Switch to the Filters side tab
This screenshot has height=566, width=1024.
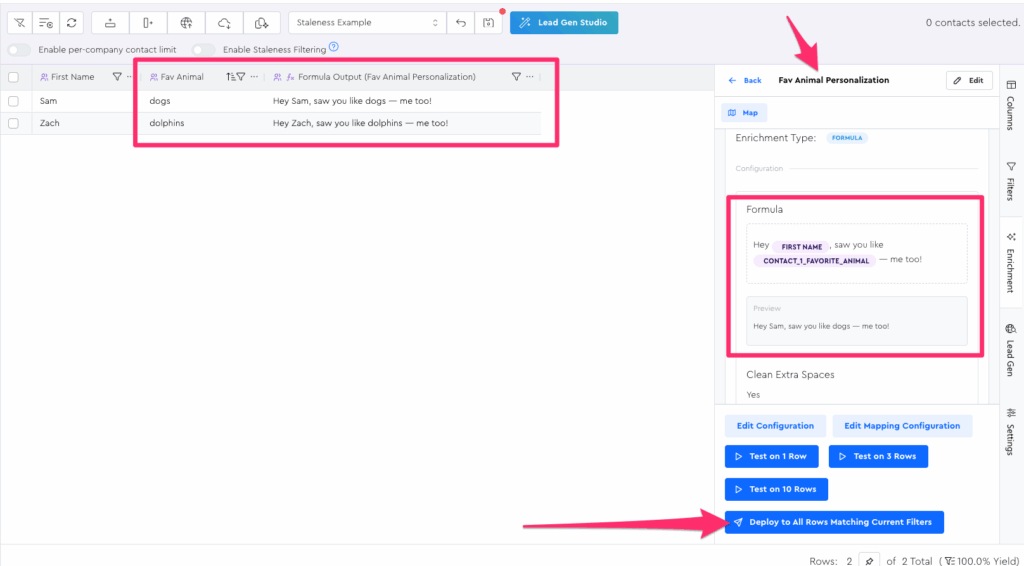pyautogui.click(x=1011, y=182)
